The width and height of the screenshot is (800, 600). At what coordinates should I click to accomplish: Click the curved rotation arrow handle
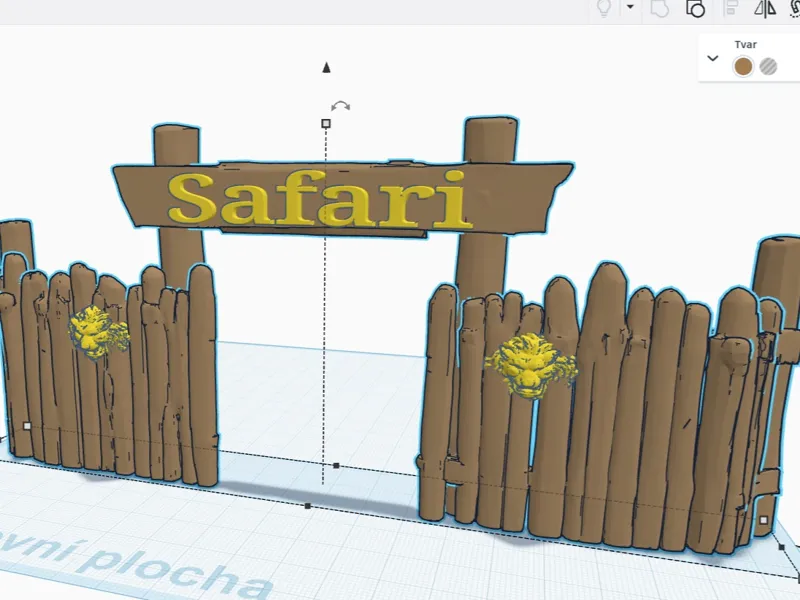pos(340,106)
